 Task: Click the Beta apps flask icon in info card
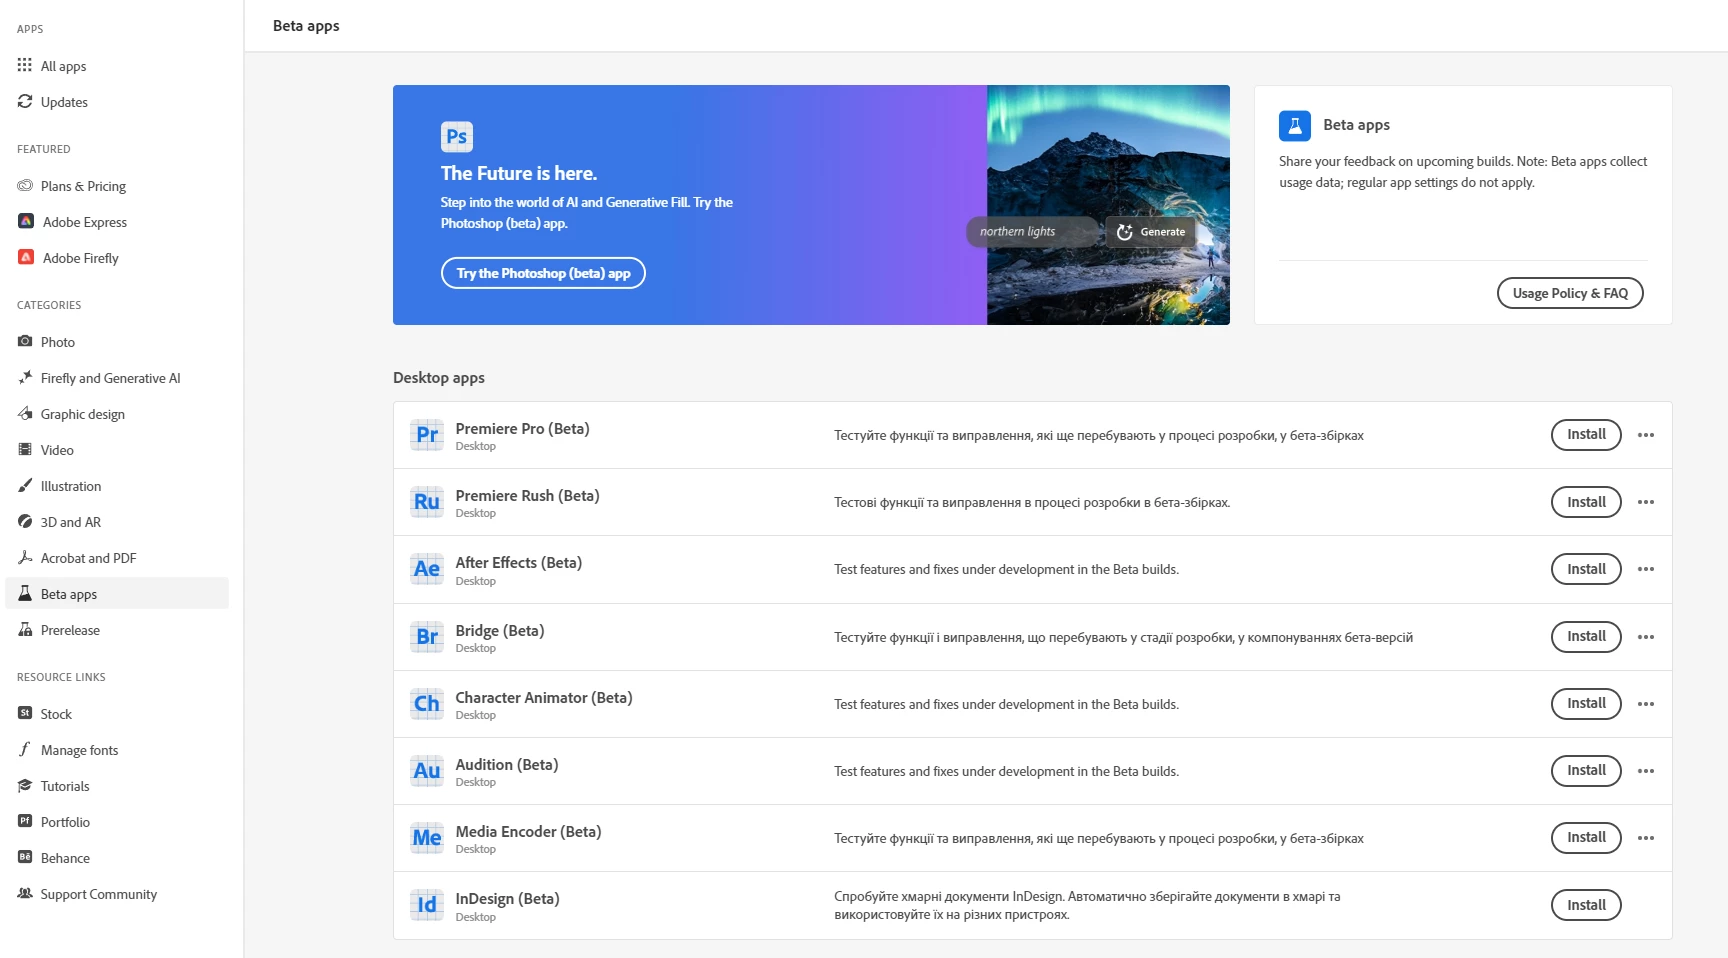click(1295, 126)
